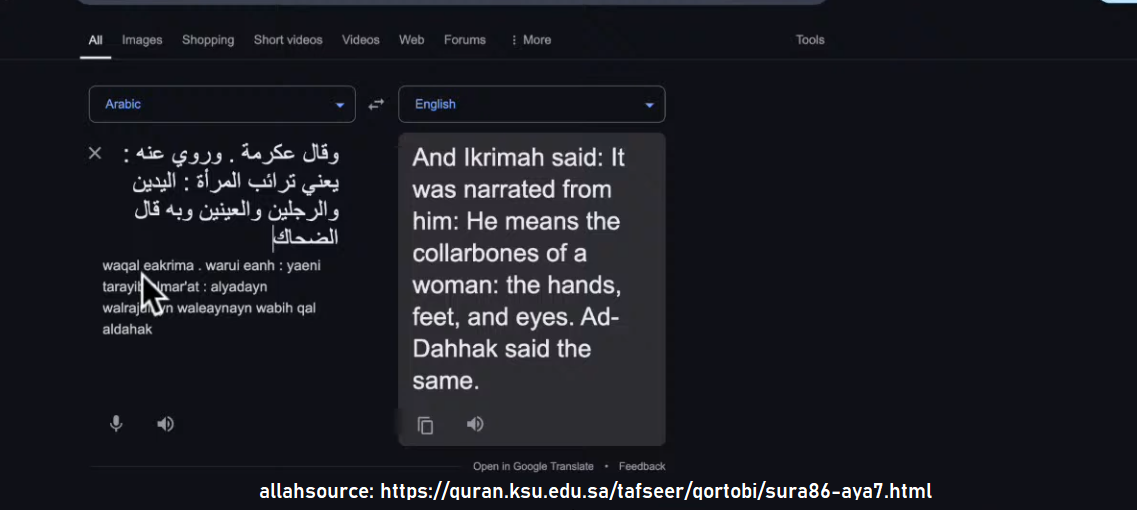Open the Forums tab

[465, 40]
